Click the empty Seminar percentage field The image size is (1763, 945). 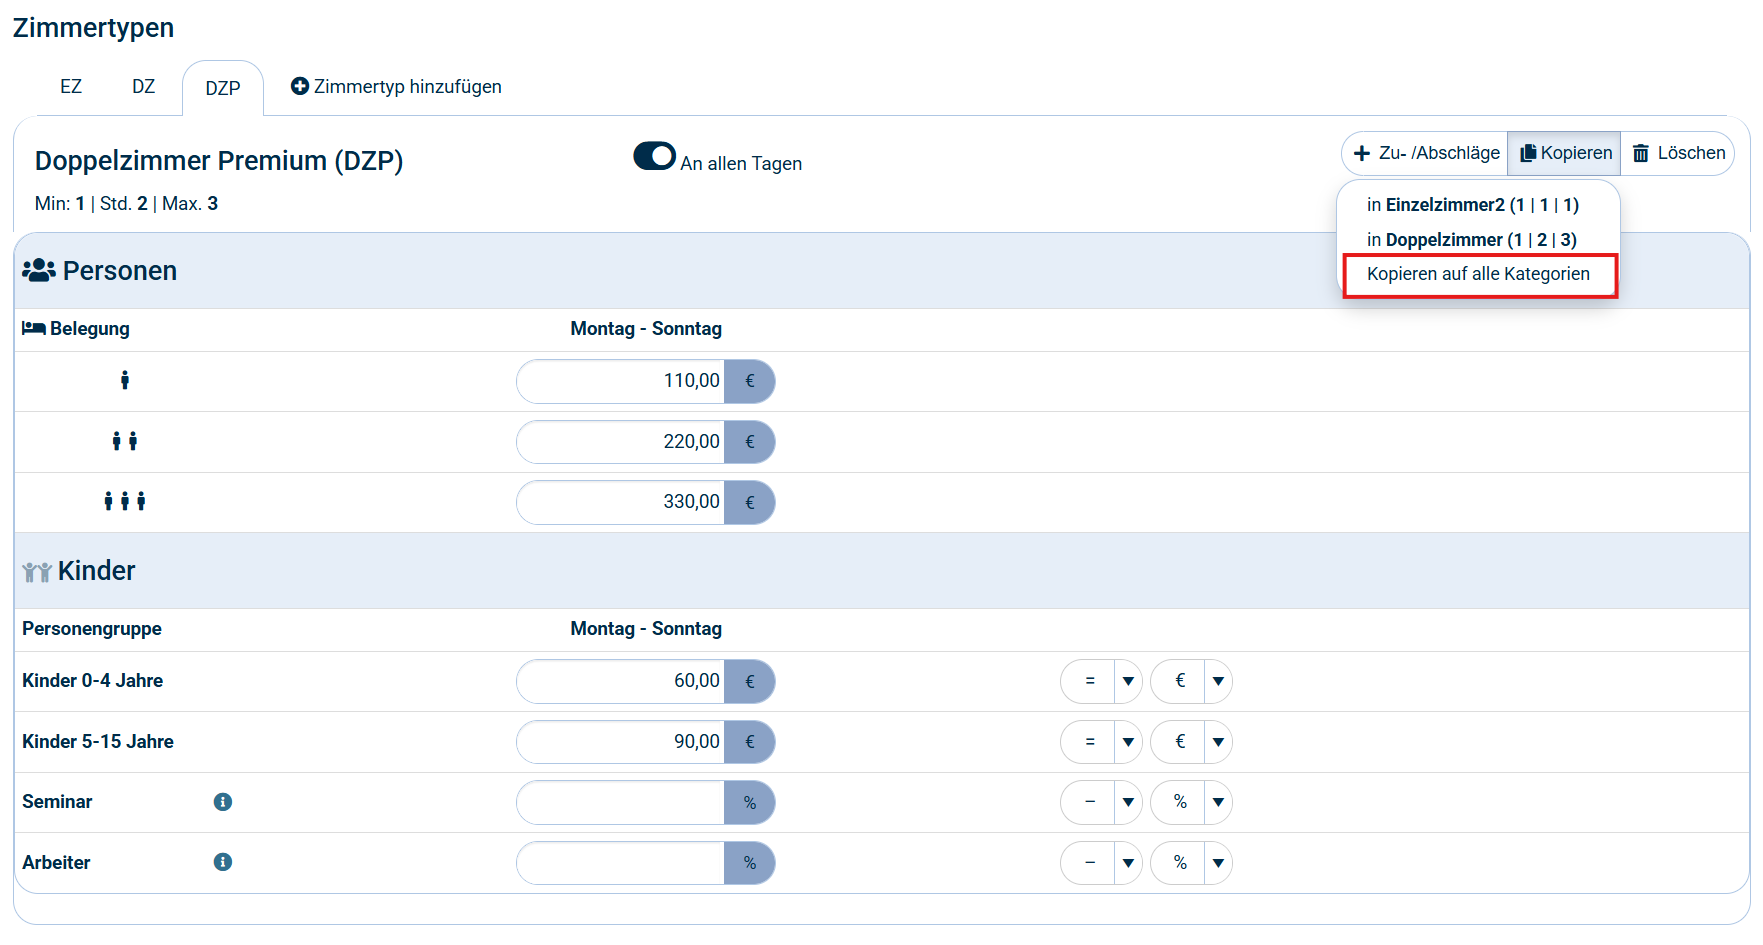622,803
